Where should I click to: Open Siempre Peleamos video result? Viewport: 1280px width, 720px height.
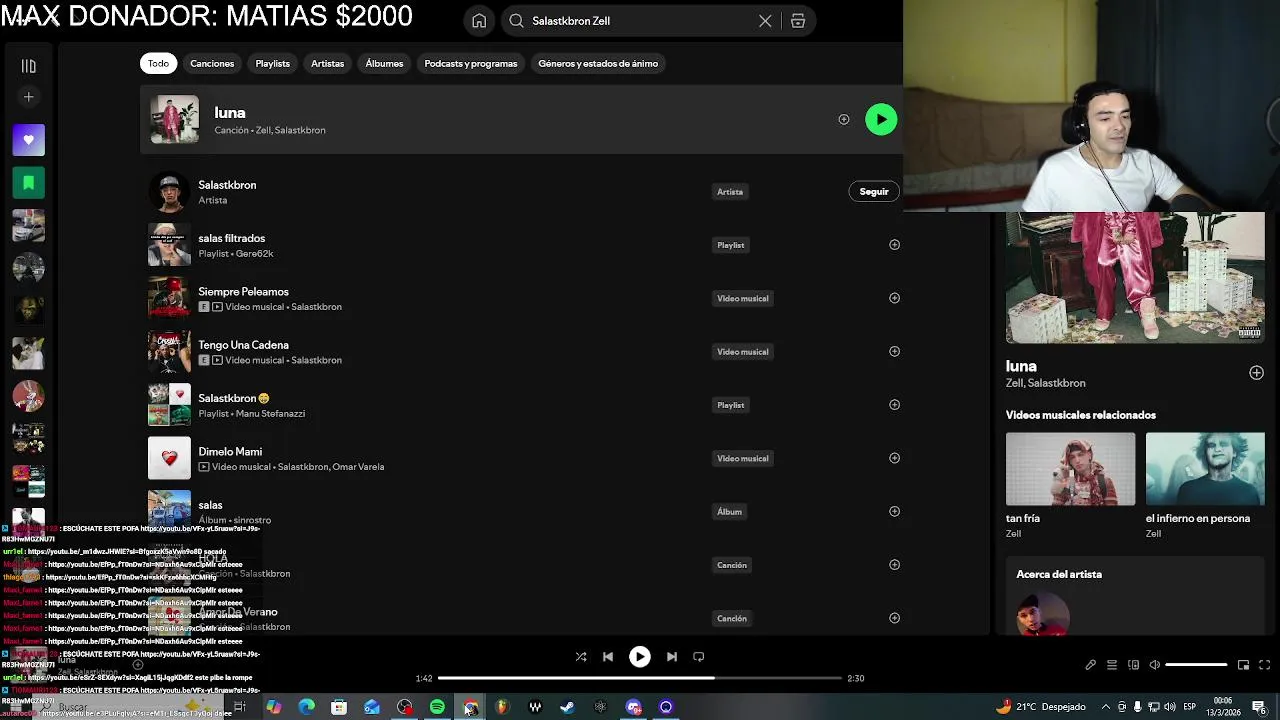point(243,292)
